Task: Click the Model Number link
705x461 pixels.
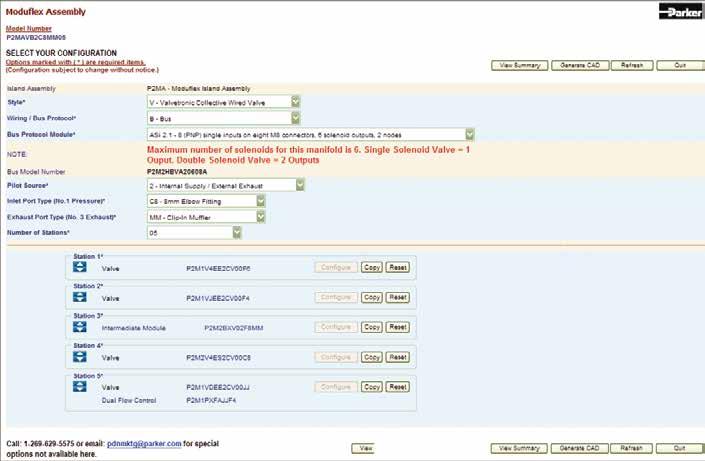Action: pos(28,28)
